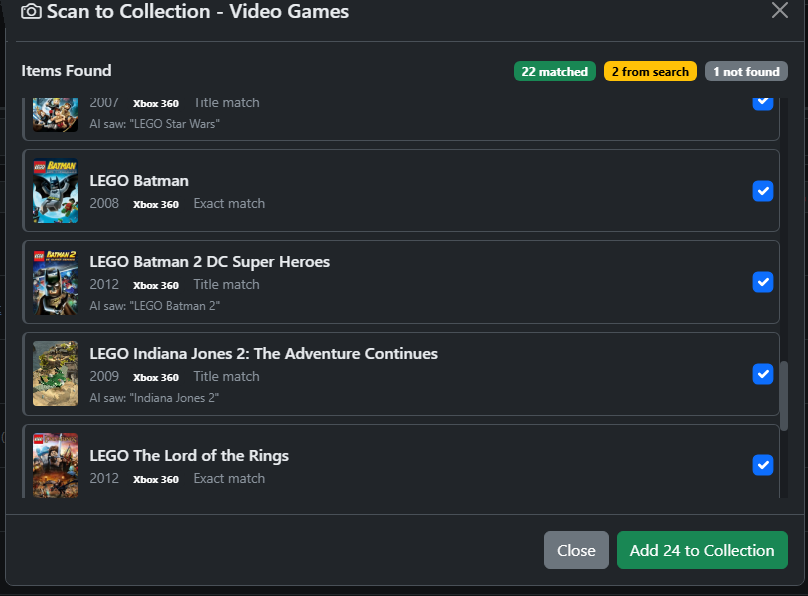Uncheck LEGO Batman 2 DC Super Heroes
This screenshot has width=808, height=596.
pyautogui.click(x=763, y=282)
